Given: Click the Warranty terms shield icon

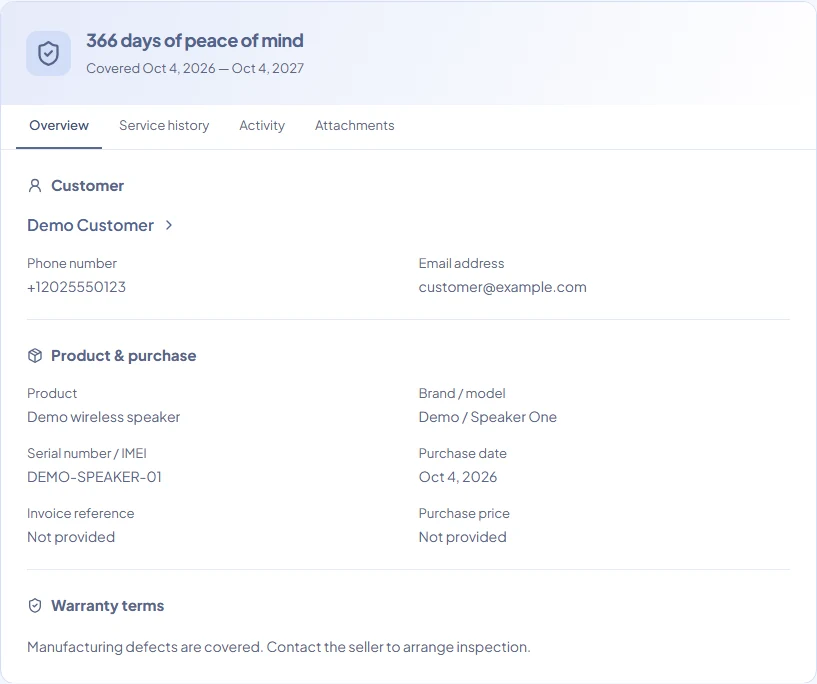Looking at the screenshot, I should 35,606.
